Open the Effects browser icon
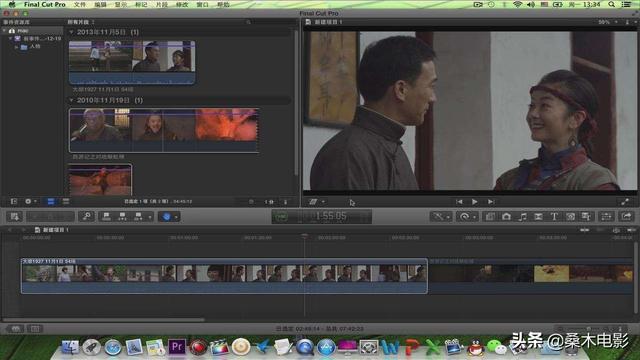This screenshot has width=640, height=360. pyautogui.click(x=490, y=216)
